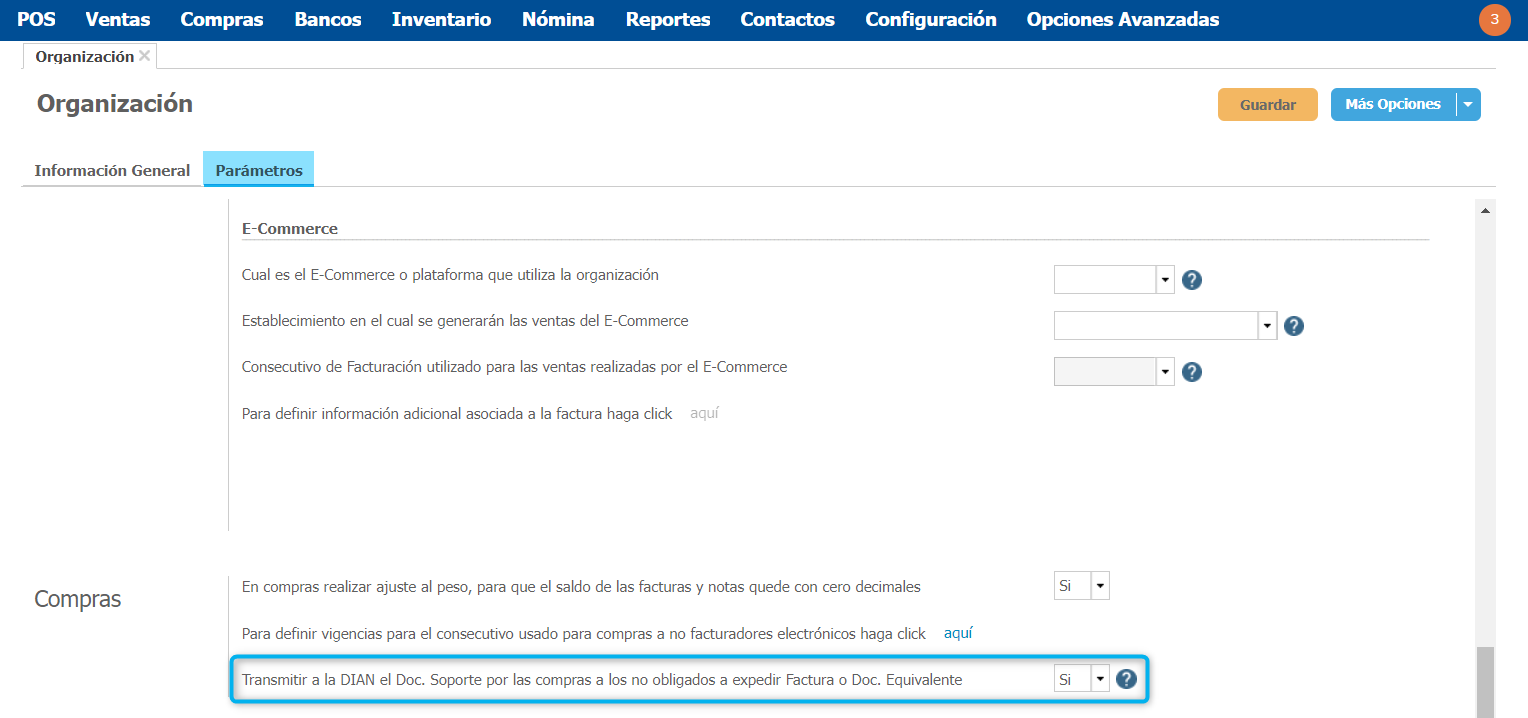
Task: Click the Más Opciones button
Action: pyautogui.click(x=1392, y=104)
